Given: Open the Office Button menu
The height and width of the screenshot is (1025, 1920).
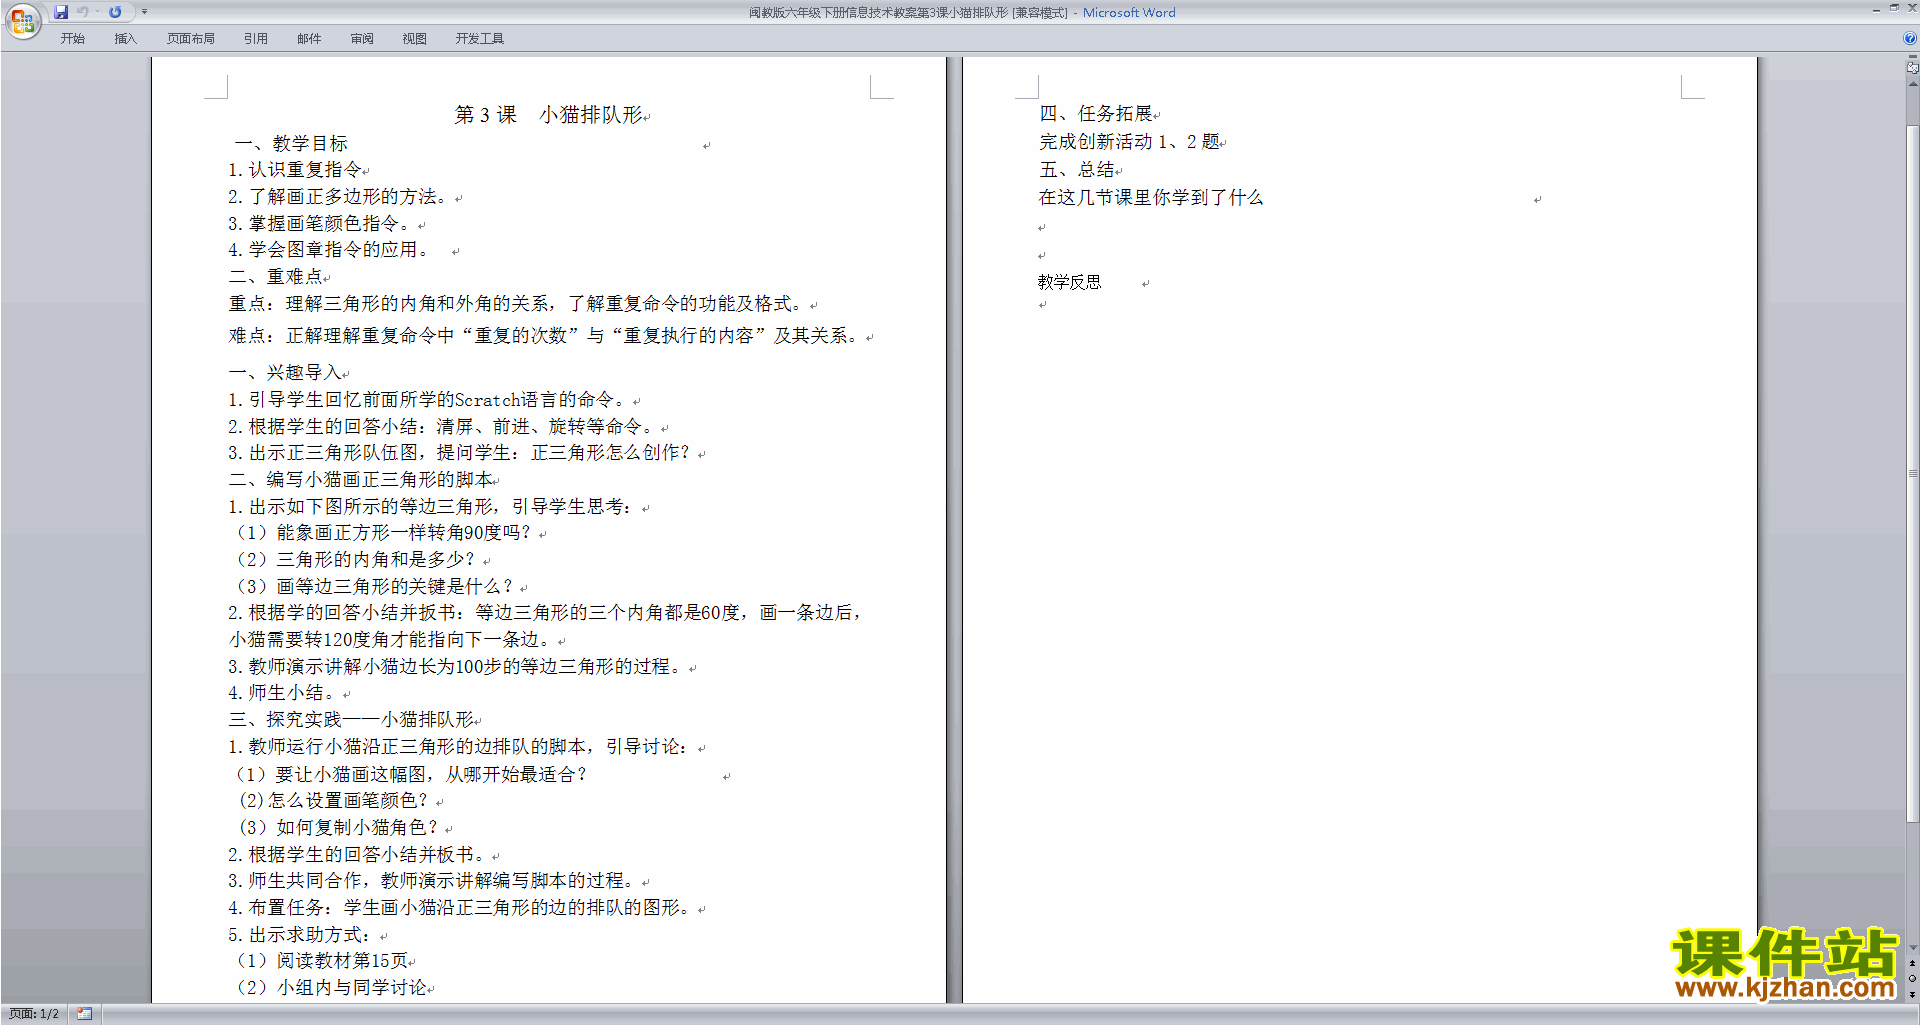Looking at the screenshot, I should 22,20.
